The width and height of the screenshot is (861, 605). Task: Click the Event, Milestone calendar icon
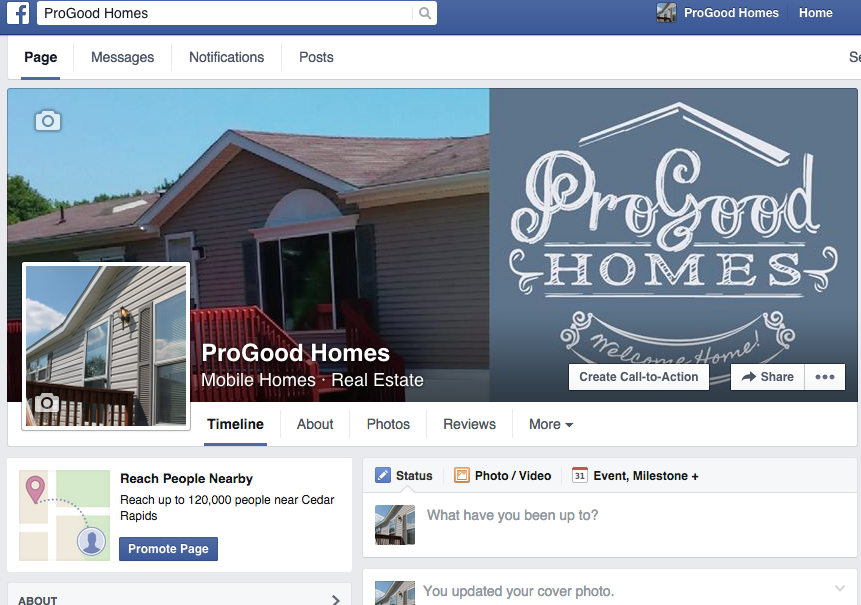coord(579,475)
